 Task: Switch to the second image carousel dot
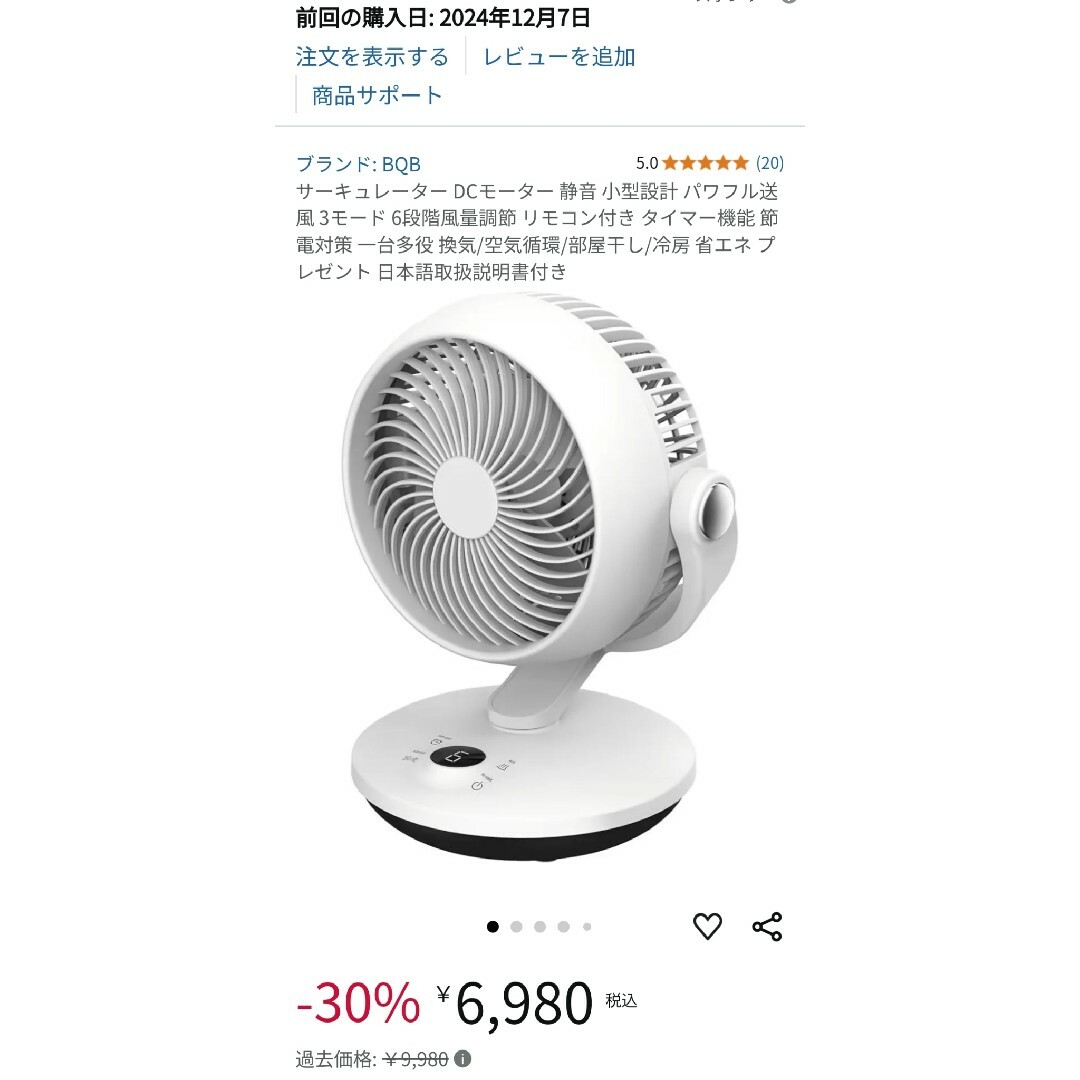tap(516, 926)
